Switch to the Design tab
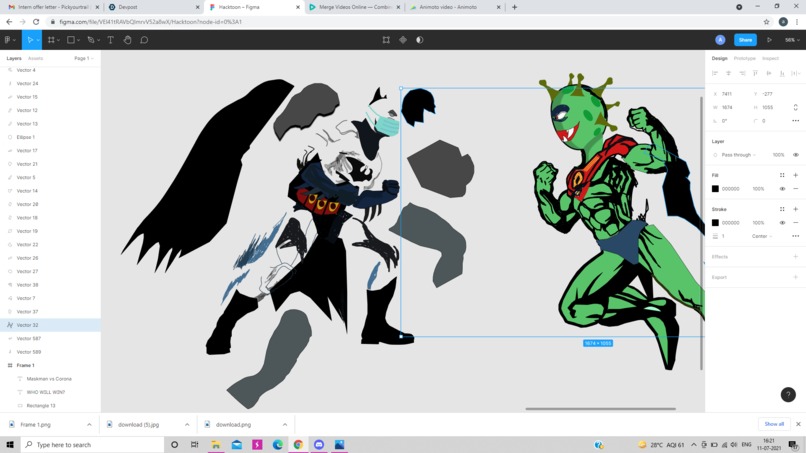Viewport: 806px width, 453px height. tap(719, 59)
